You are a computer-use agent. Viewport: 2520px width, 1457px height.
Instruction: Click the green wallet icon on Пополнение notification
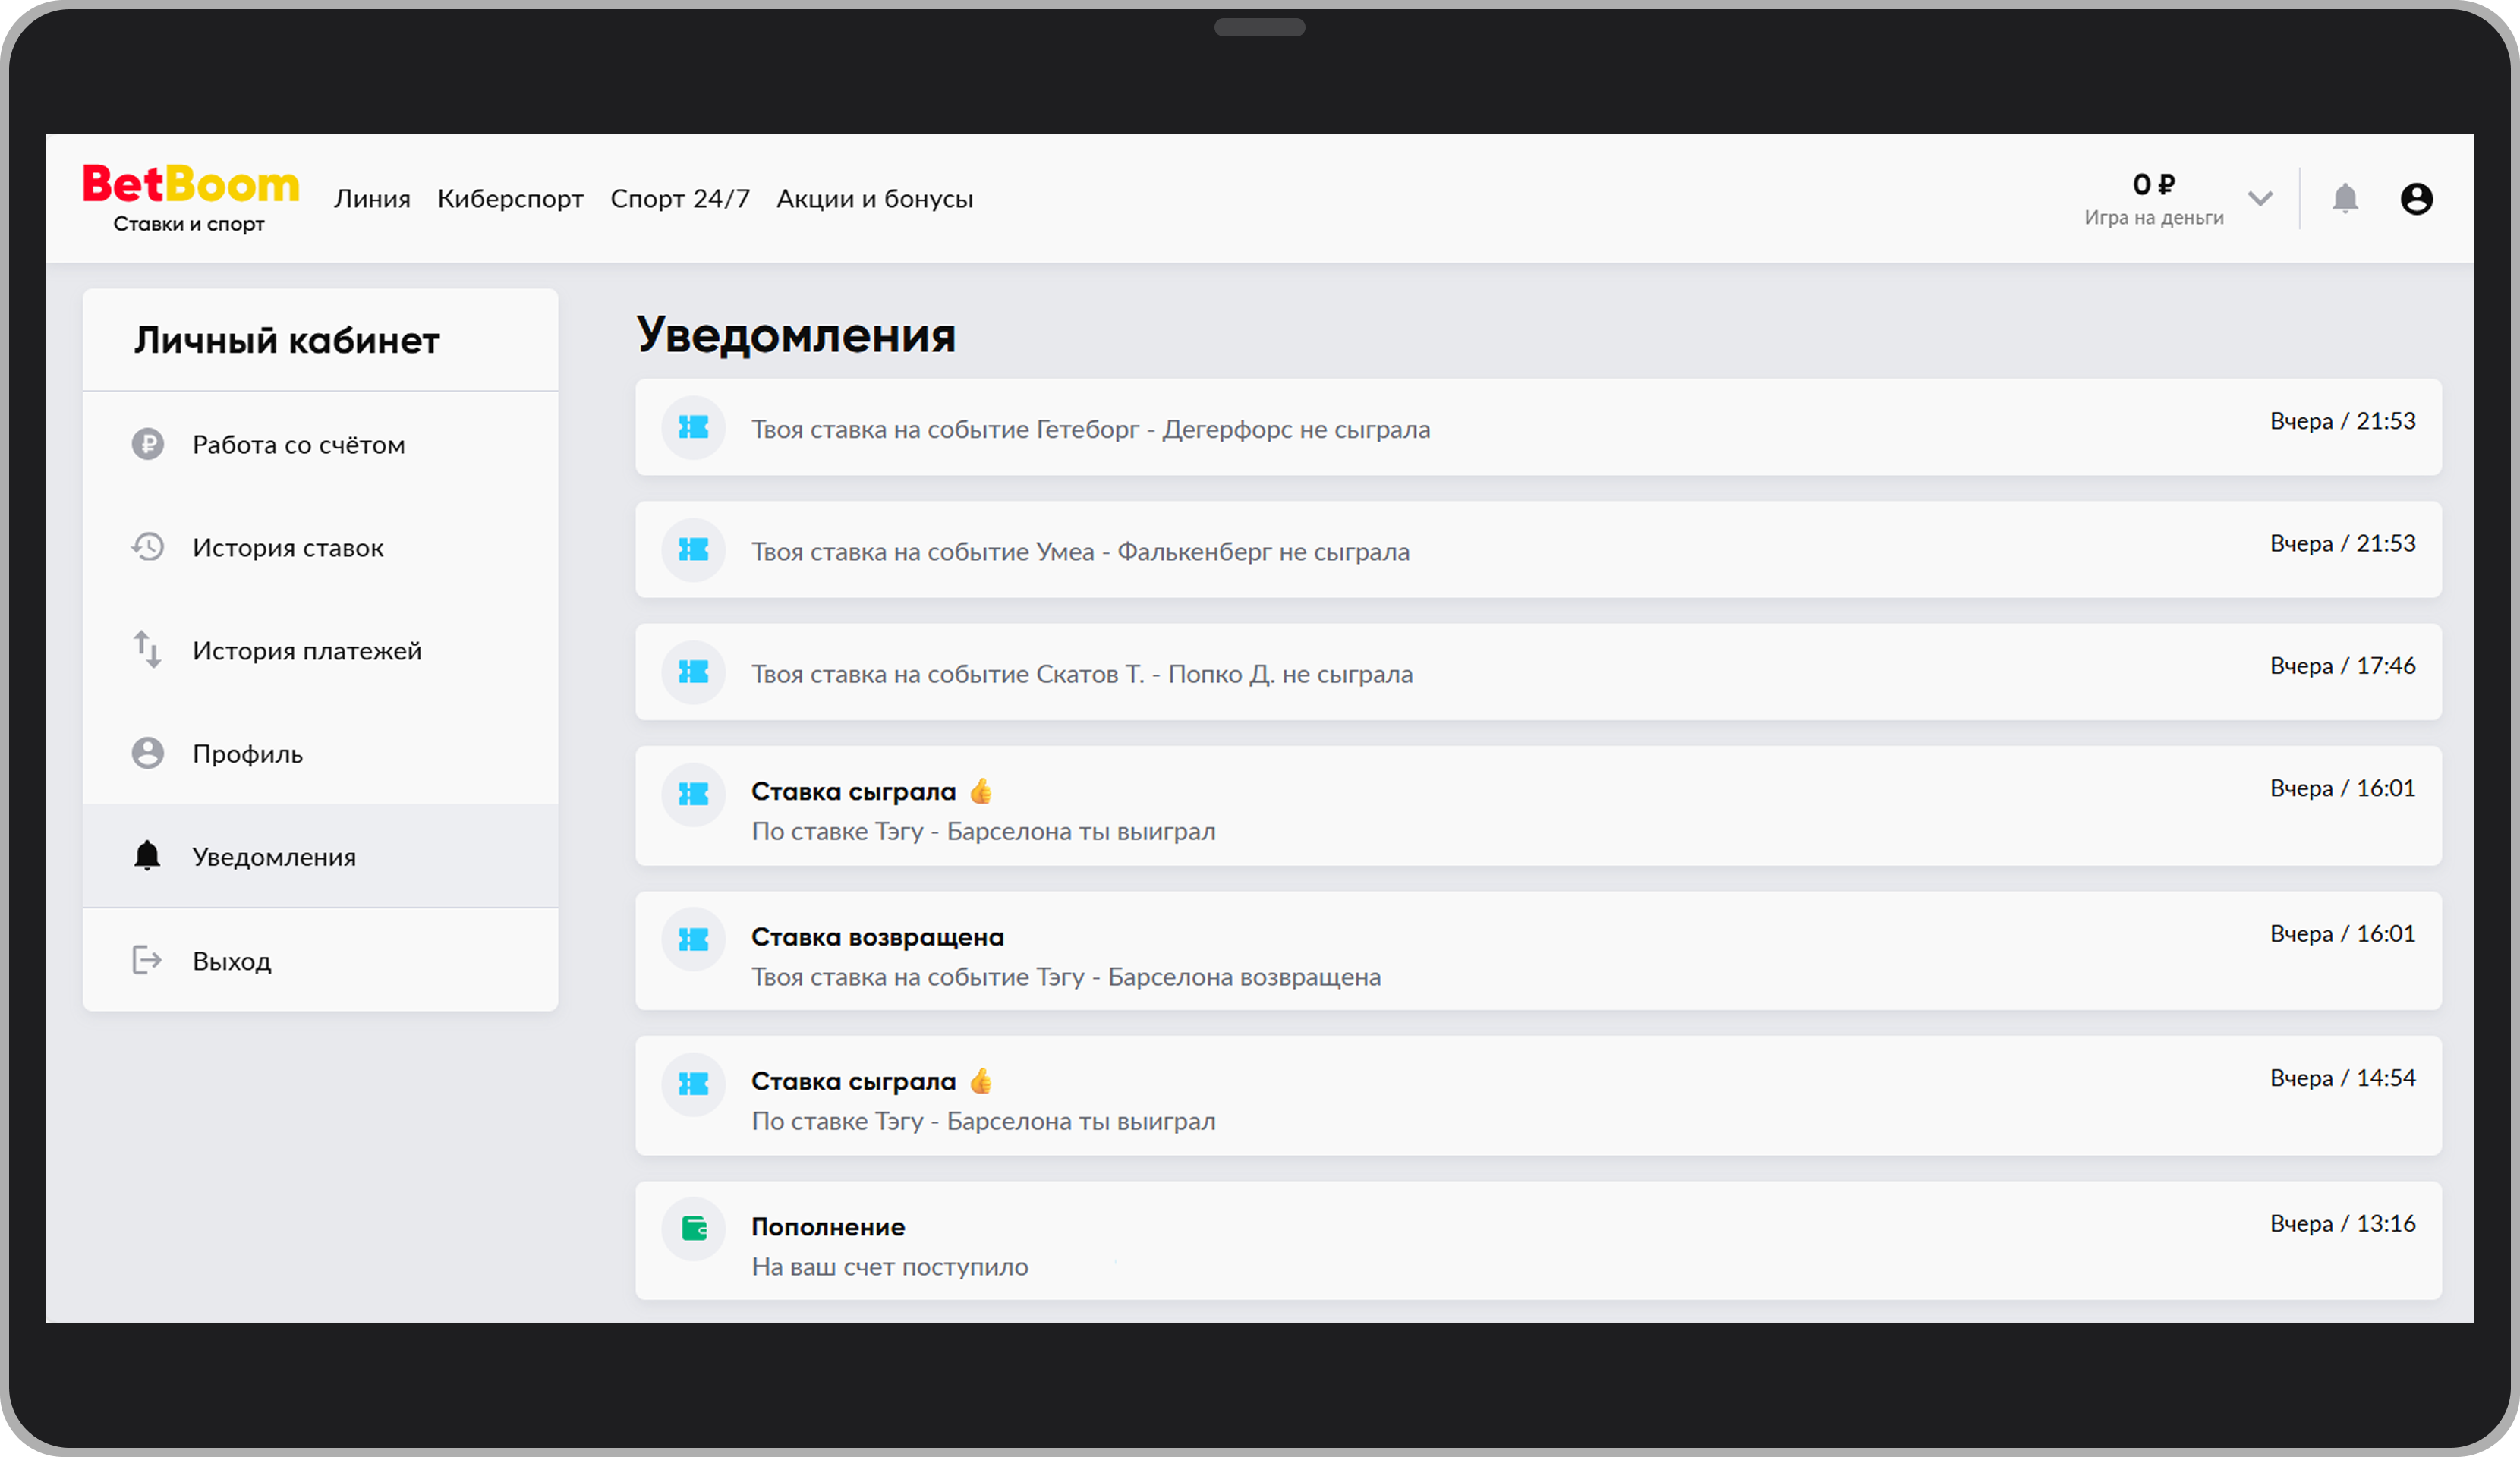point(693,1229)
